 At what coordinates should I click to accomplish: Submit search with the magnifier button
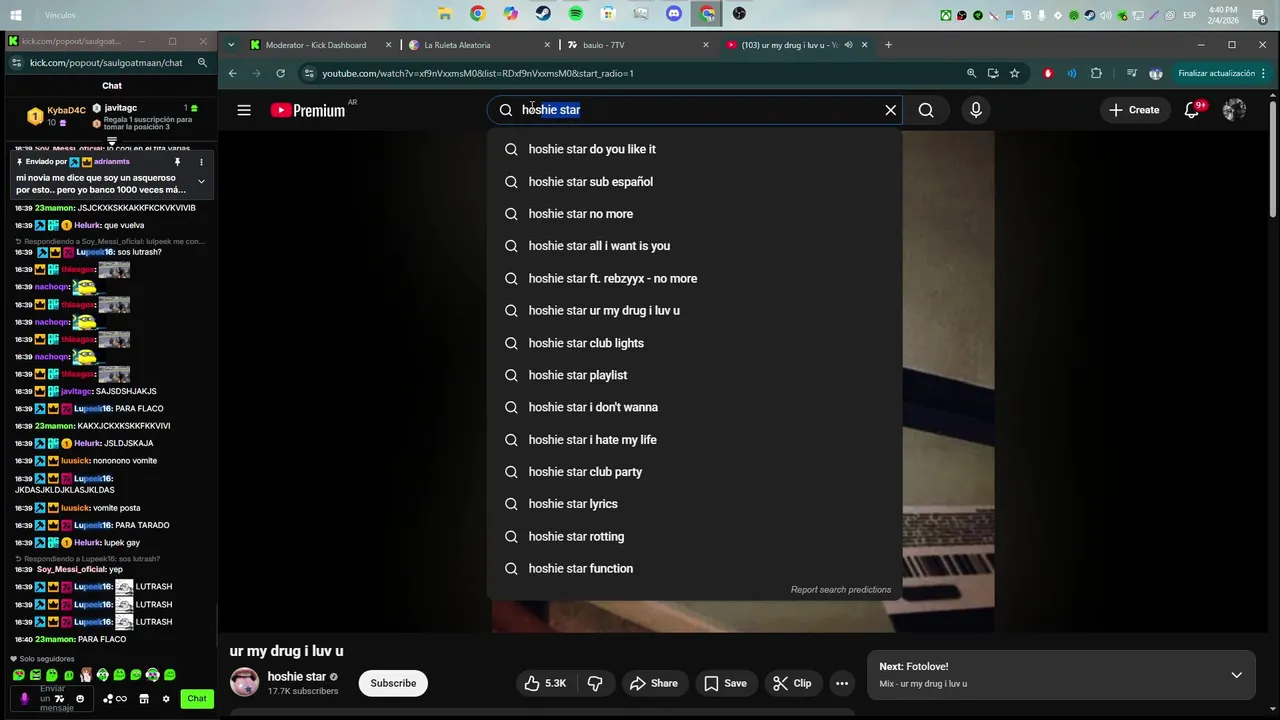[x=926, y=110]
